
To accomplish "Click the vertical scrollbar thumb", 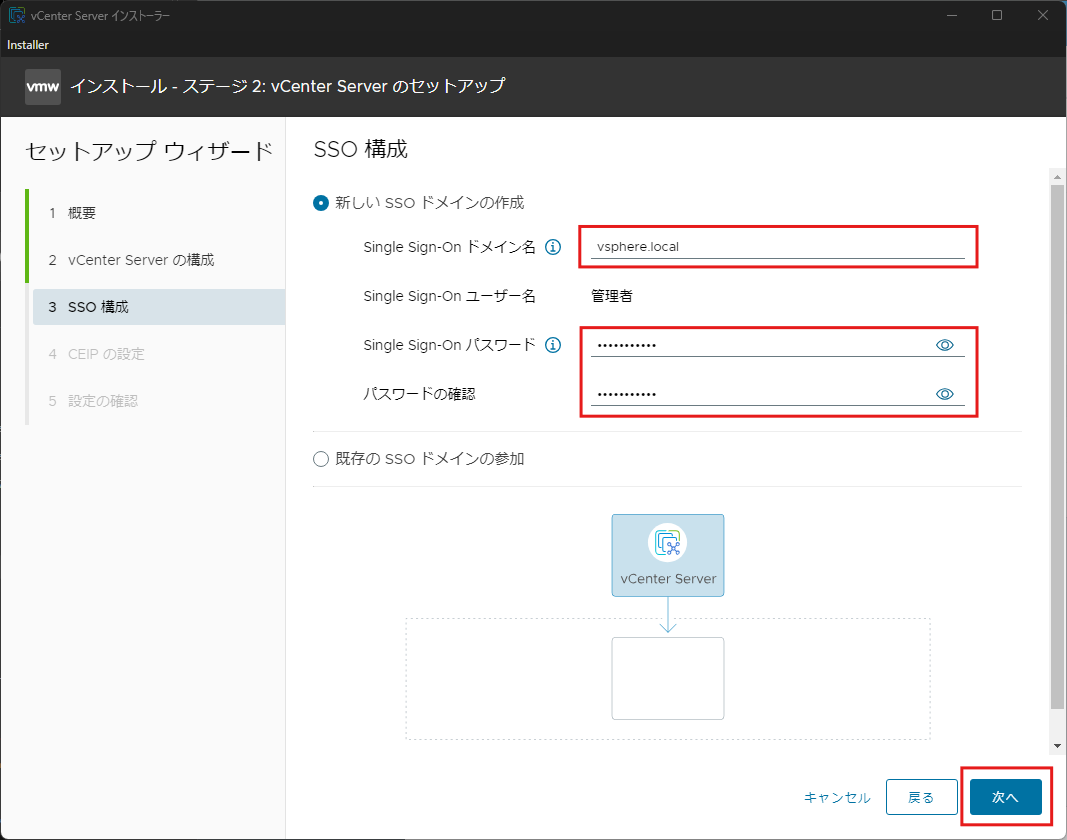I will pyautogui.click(x=1057, y=448).
